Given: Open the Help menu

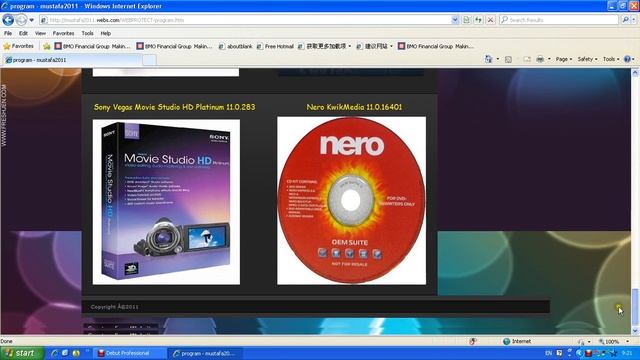Looking at the screenshot, I should point(106,33).
